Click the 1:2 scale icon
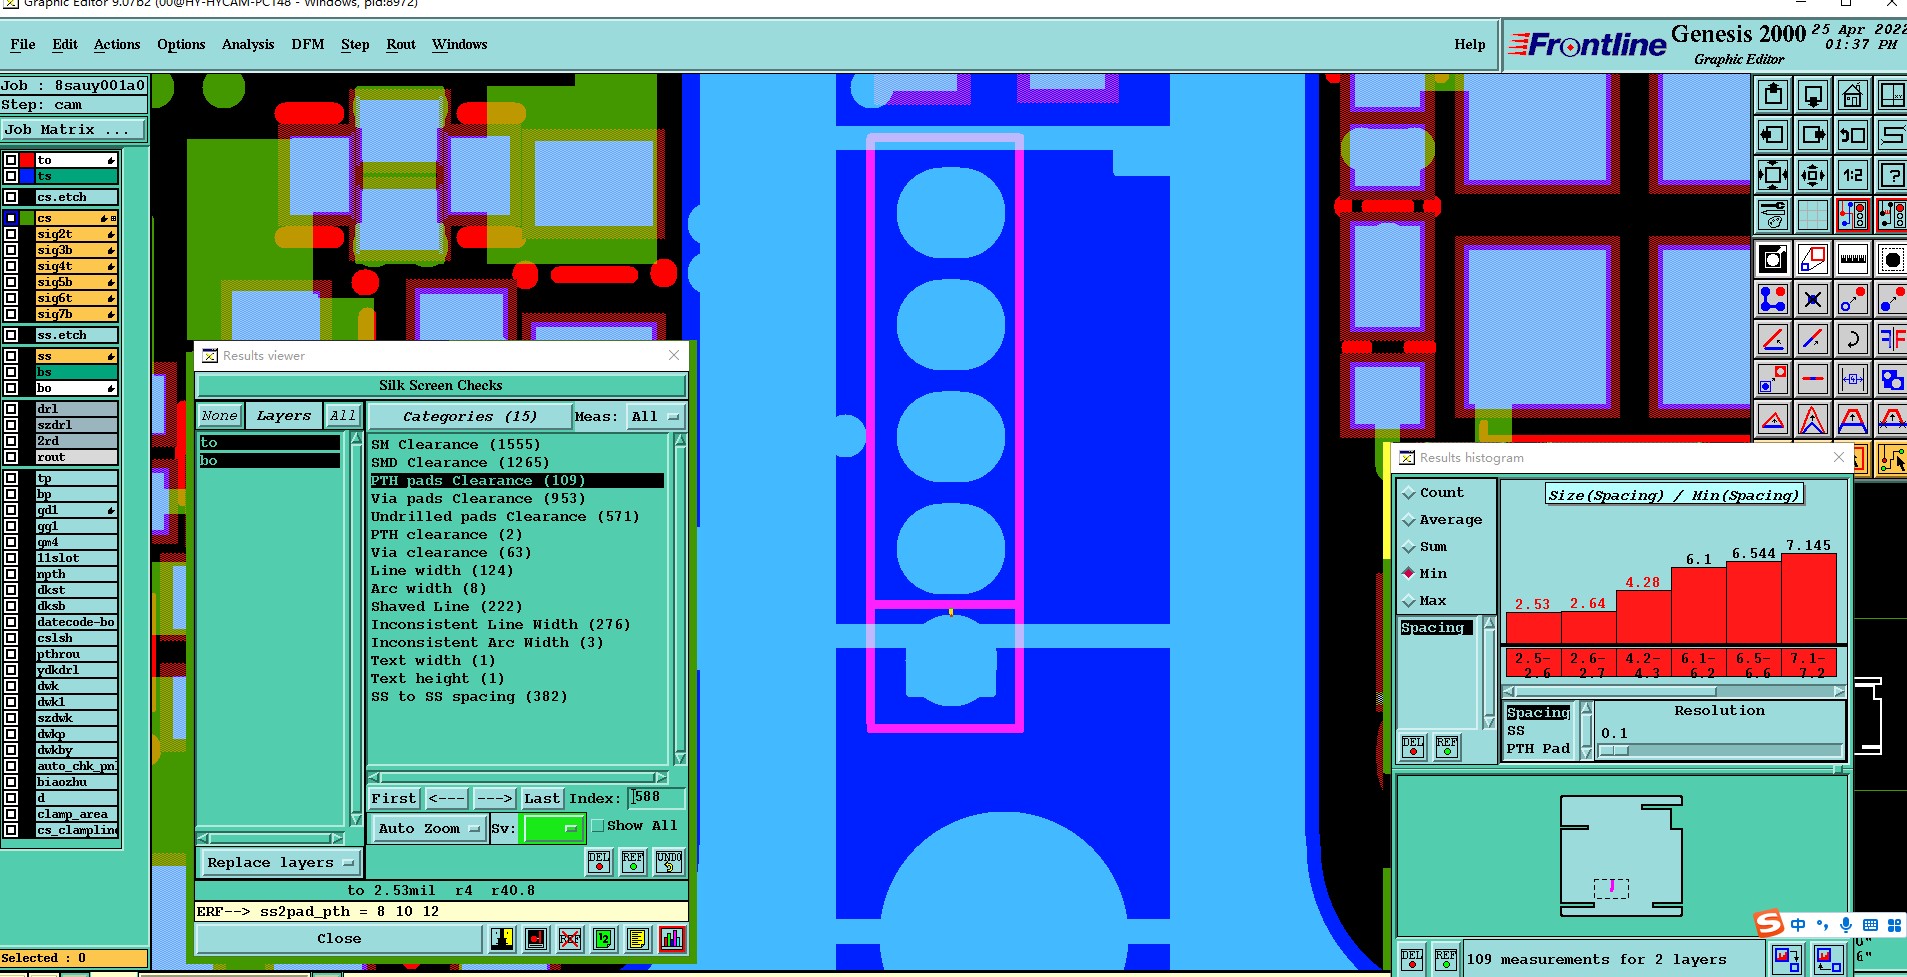 click(x=1852, y=175)
